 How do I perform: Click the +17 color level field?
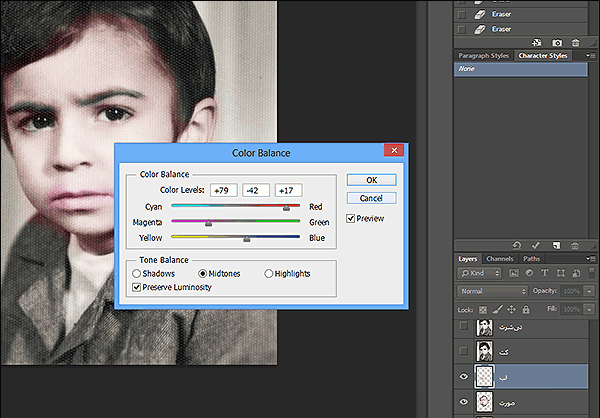289,190
